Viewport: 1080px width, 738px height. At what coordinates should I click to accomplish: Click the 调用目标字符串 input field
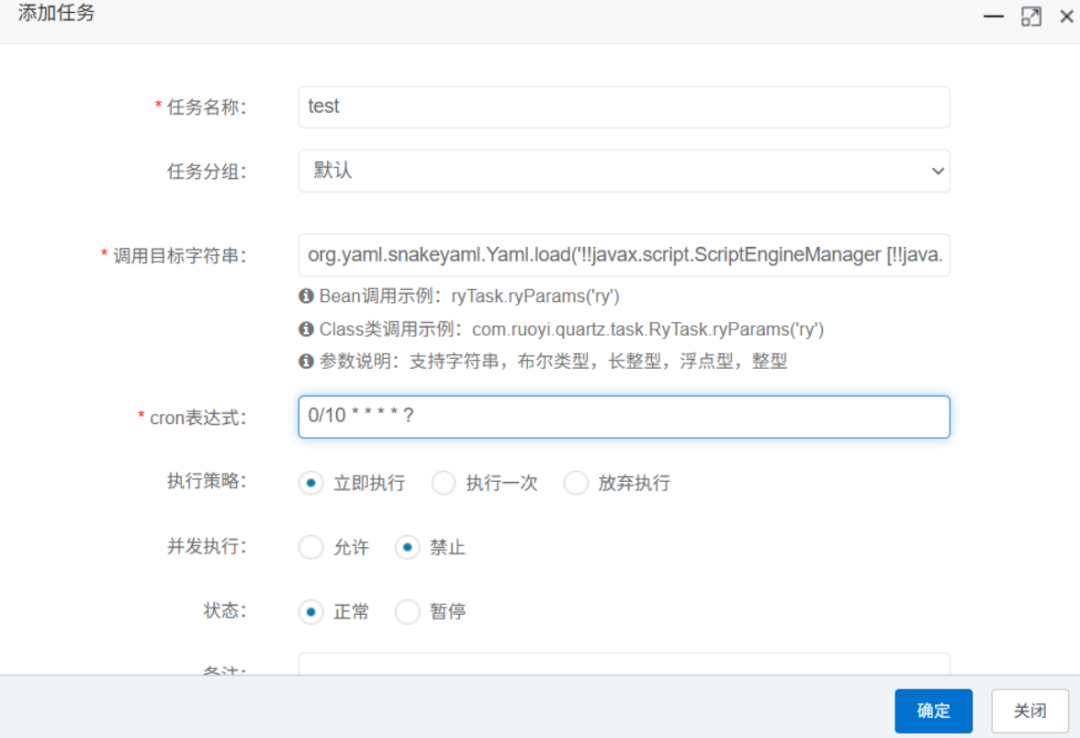point(624,255)
